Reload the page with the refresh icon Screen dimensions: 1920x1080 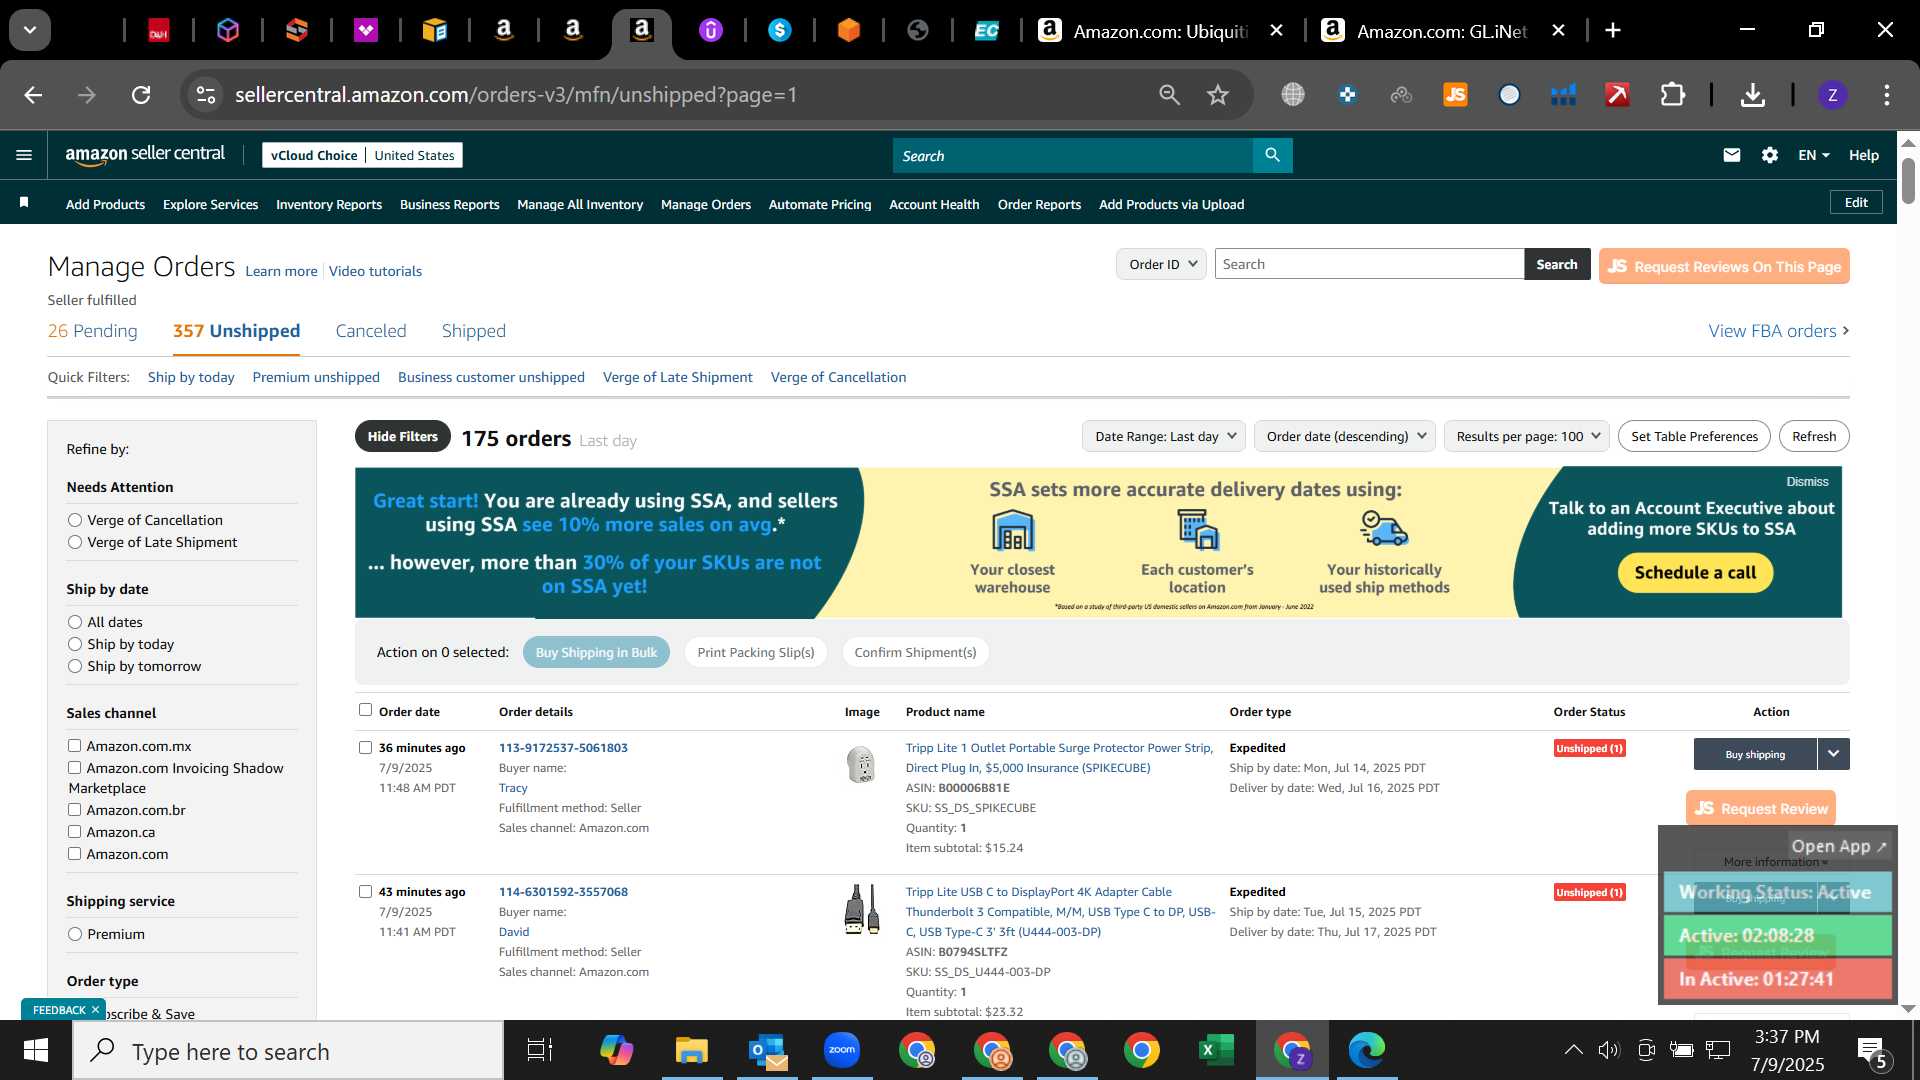(141, 95)
